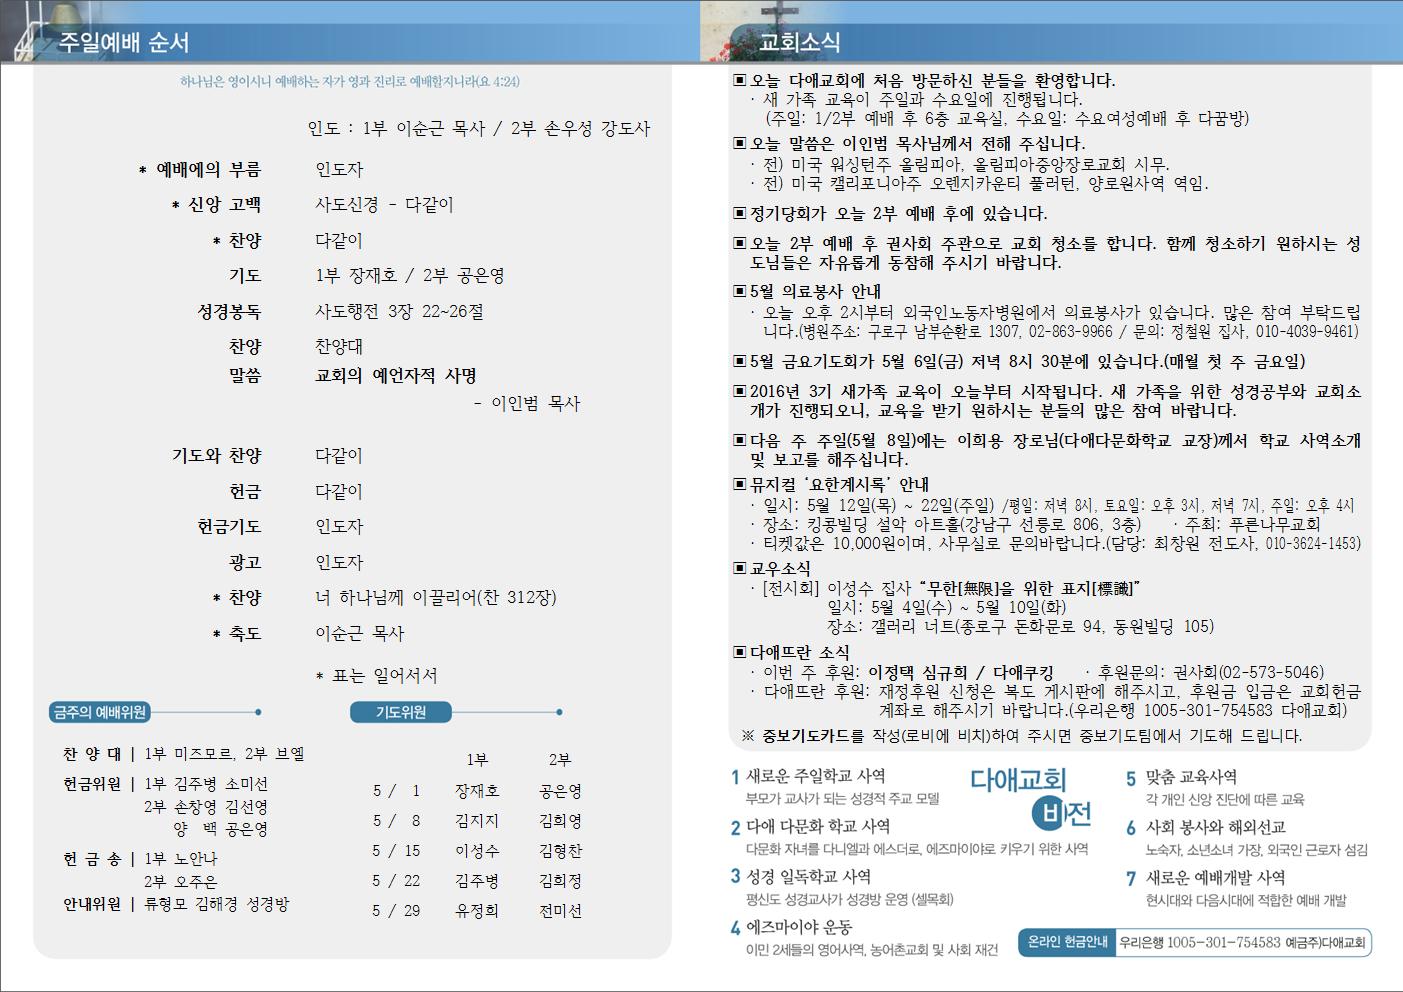1403x992 pixels.
Task: Click the ※ symbol before 중보기도카드 note
Action: coord(748,736)
